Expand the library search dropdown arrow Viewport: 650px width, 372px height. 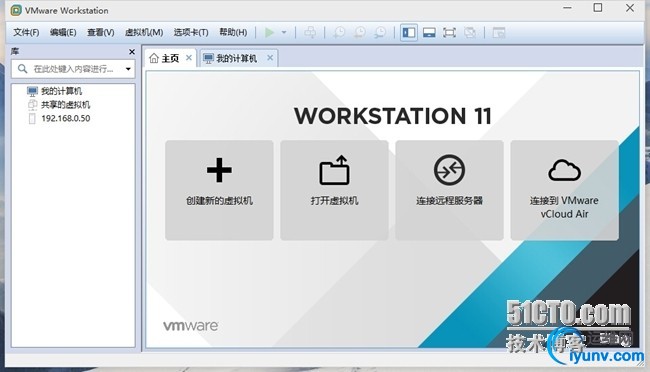coord(129,69)
